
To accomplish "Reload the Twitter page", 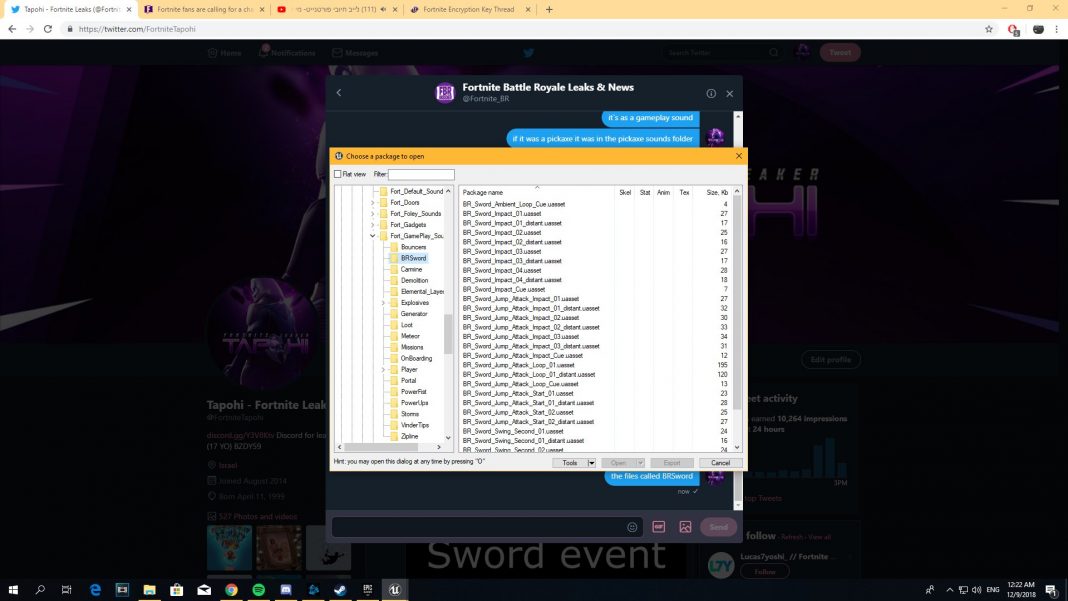I will click(48, 29).
